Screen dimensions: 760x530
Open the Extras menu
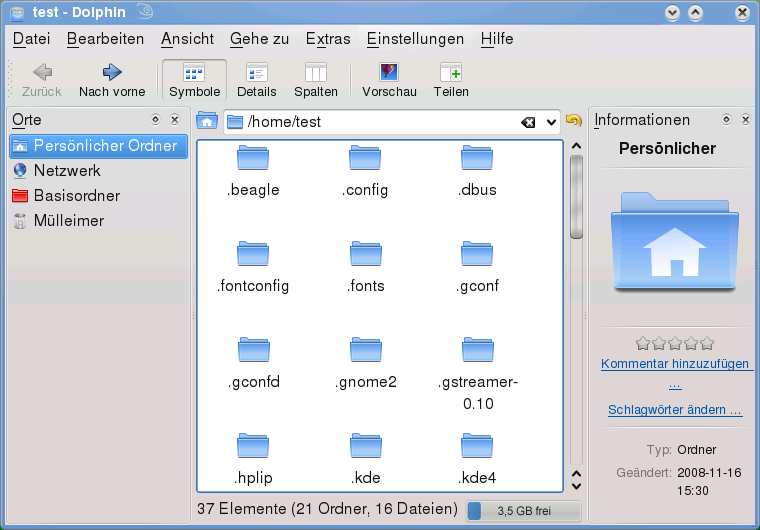pyautogui.click(x=328, y=39)
